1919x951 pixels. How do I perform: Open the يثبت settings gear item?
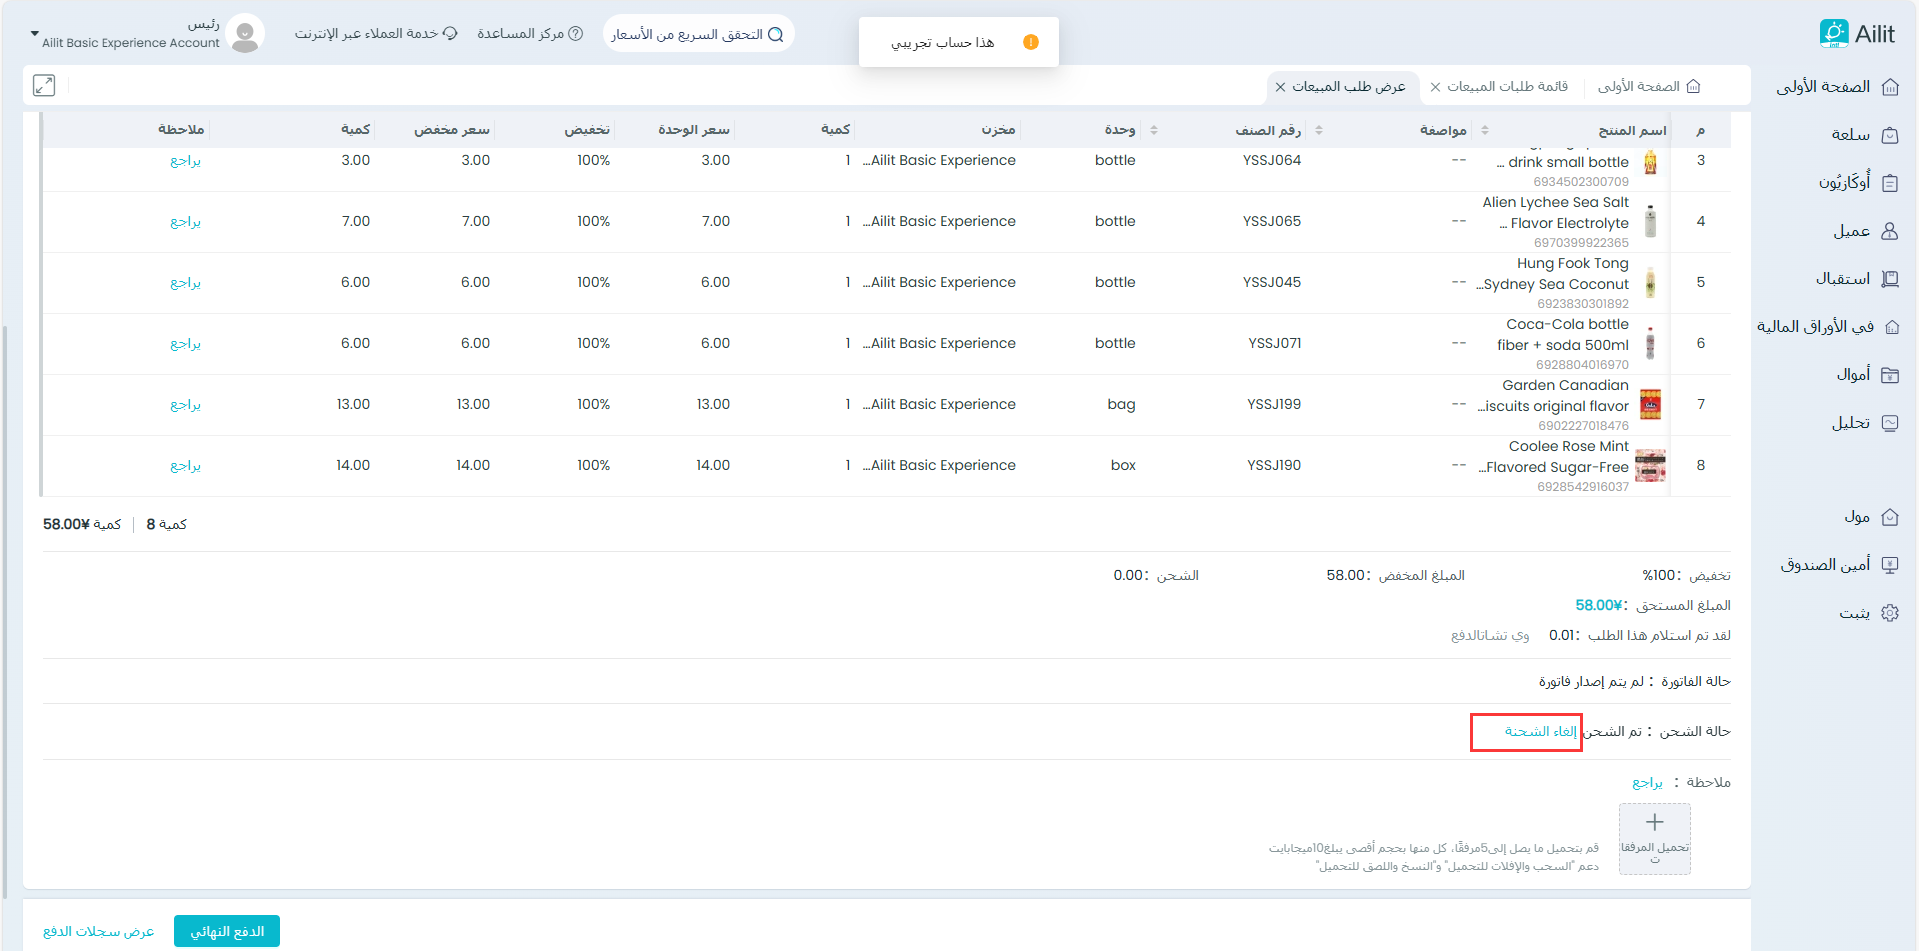coord(1889,613)
